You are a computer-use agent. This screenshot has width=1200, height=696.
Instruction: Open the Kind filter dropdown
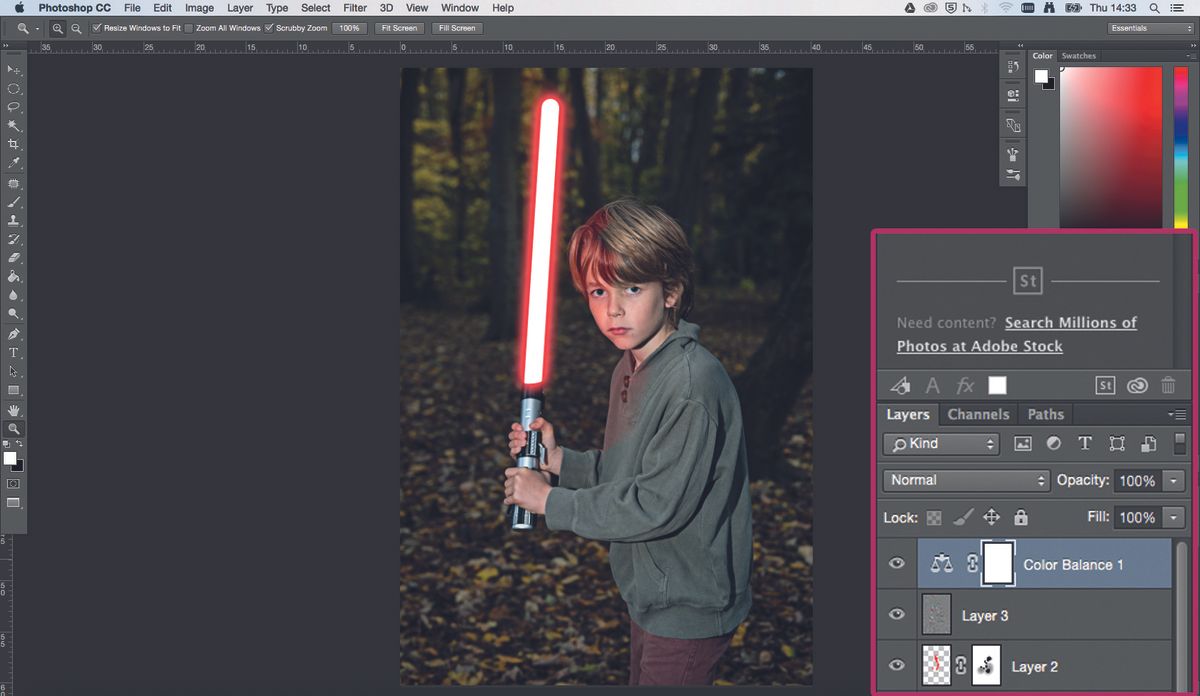[x=940, y=443]
